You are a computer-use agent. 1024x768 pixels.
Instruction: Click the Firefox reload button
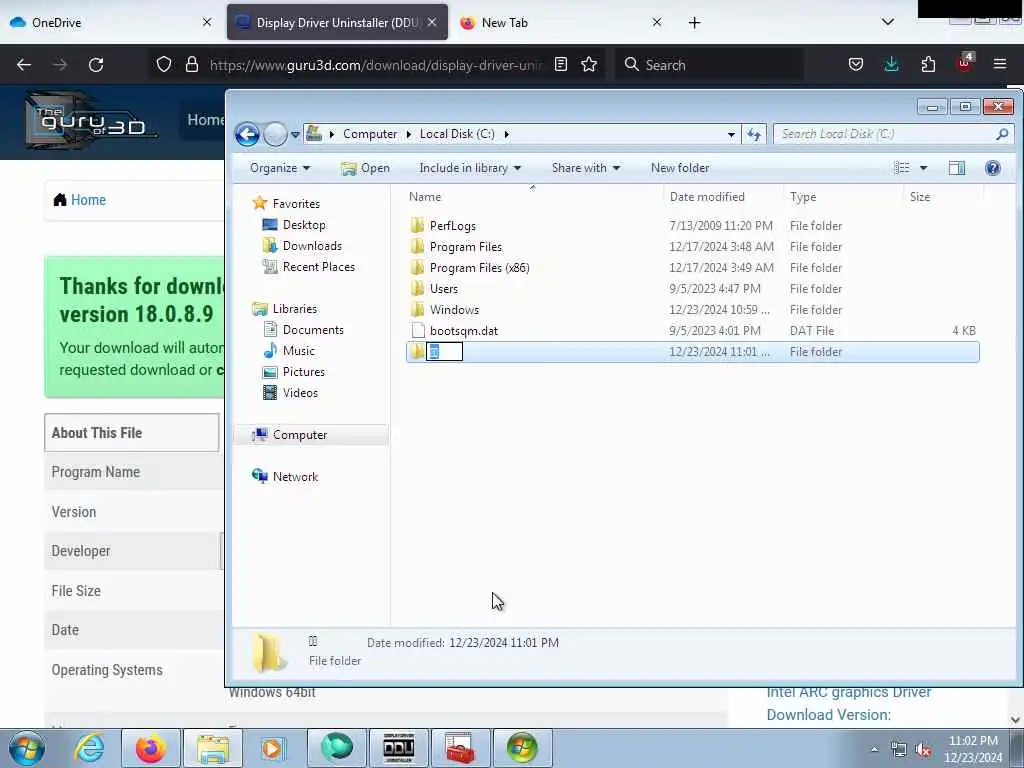[x=96, y=65]
